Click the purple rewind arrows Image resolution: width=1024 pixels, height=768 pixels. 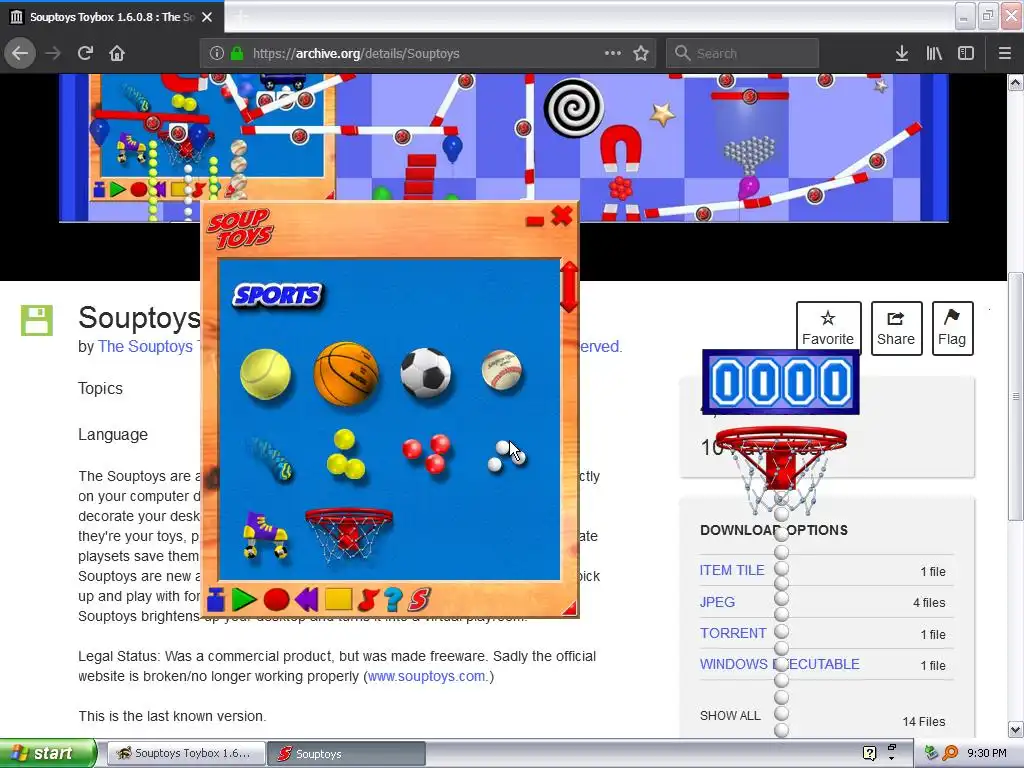coord(306,599)
